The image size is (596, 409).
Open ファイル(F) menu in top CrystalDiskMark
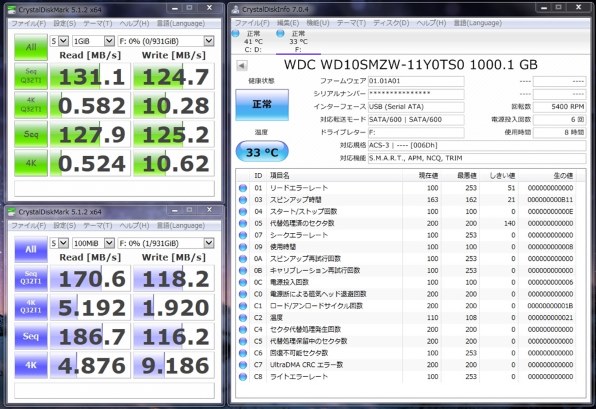(29, 24)
